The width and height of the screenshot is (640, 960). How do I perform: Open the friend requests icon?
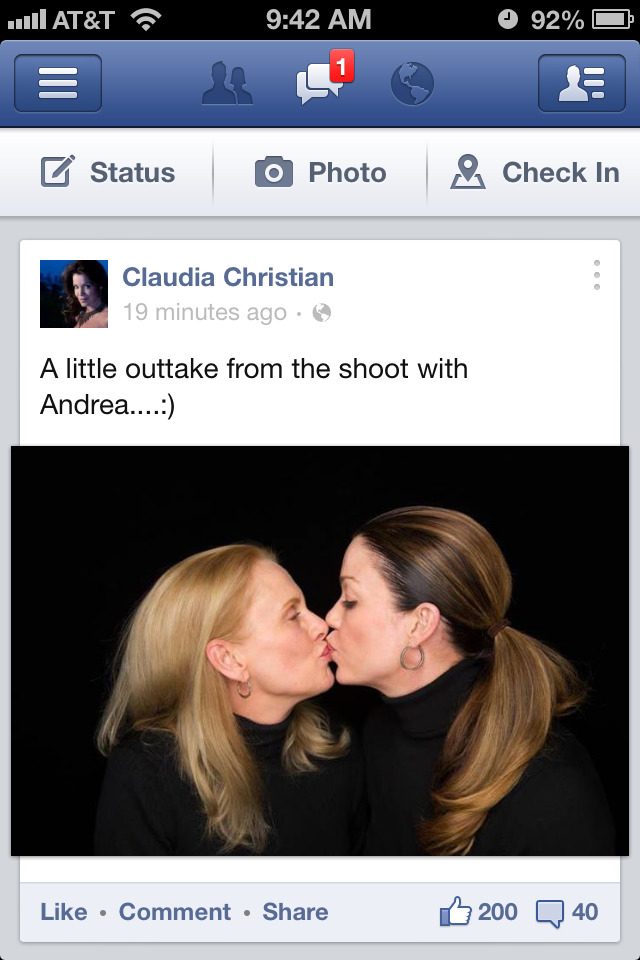[227, 83]
